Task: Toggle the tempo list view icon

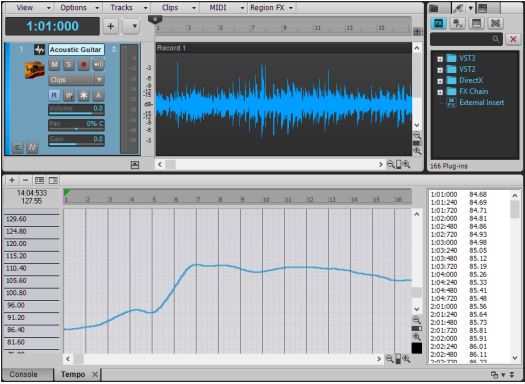Action: coord(40,180)
